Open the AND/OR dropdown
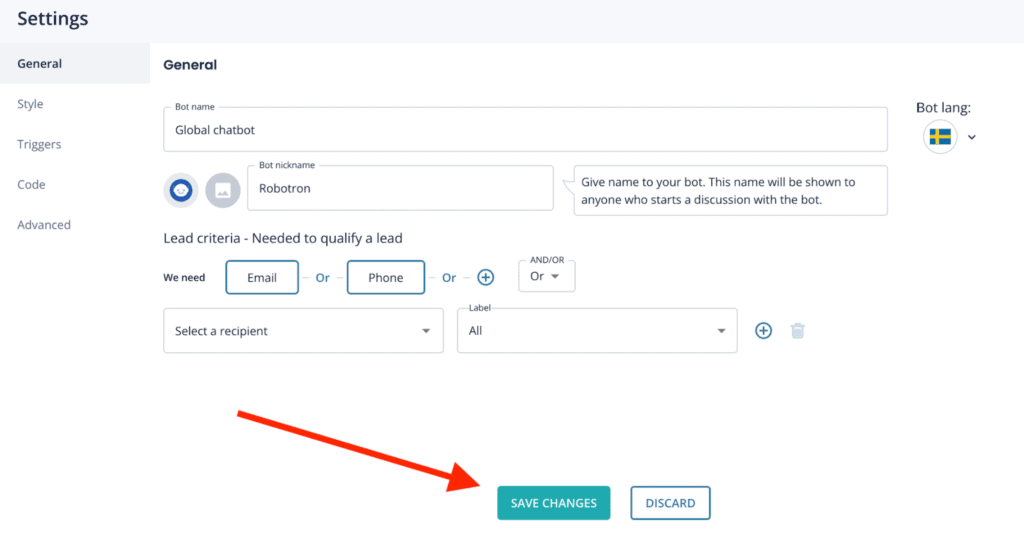This screenshot has height=540, width=1024. (x=546, y=276)
